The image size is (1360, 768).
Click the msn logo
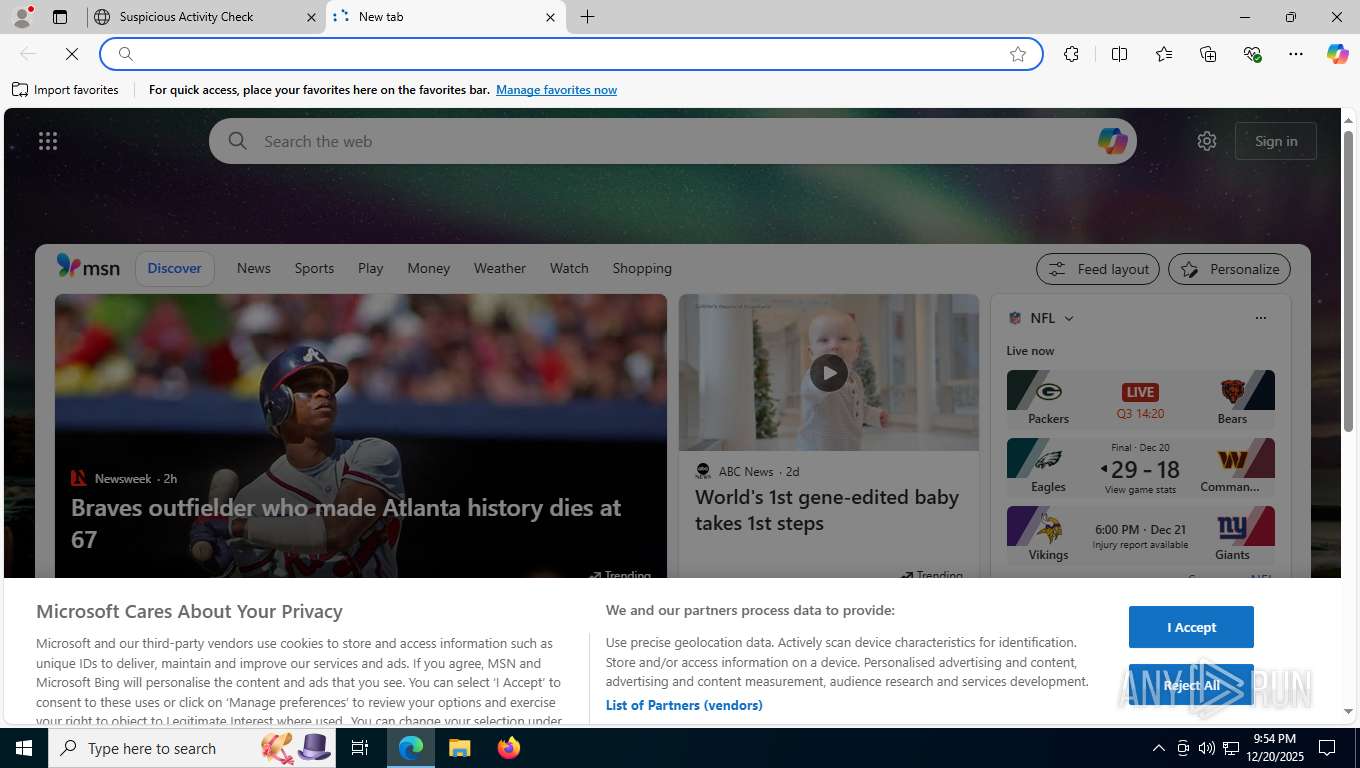point(88,267)
